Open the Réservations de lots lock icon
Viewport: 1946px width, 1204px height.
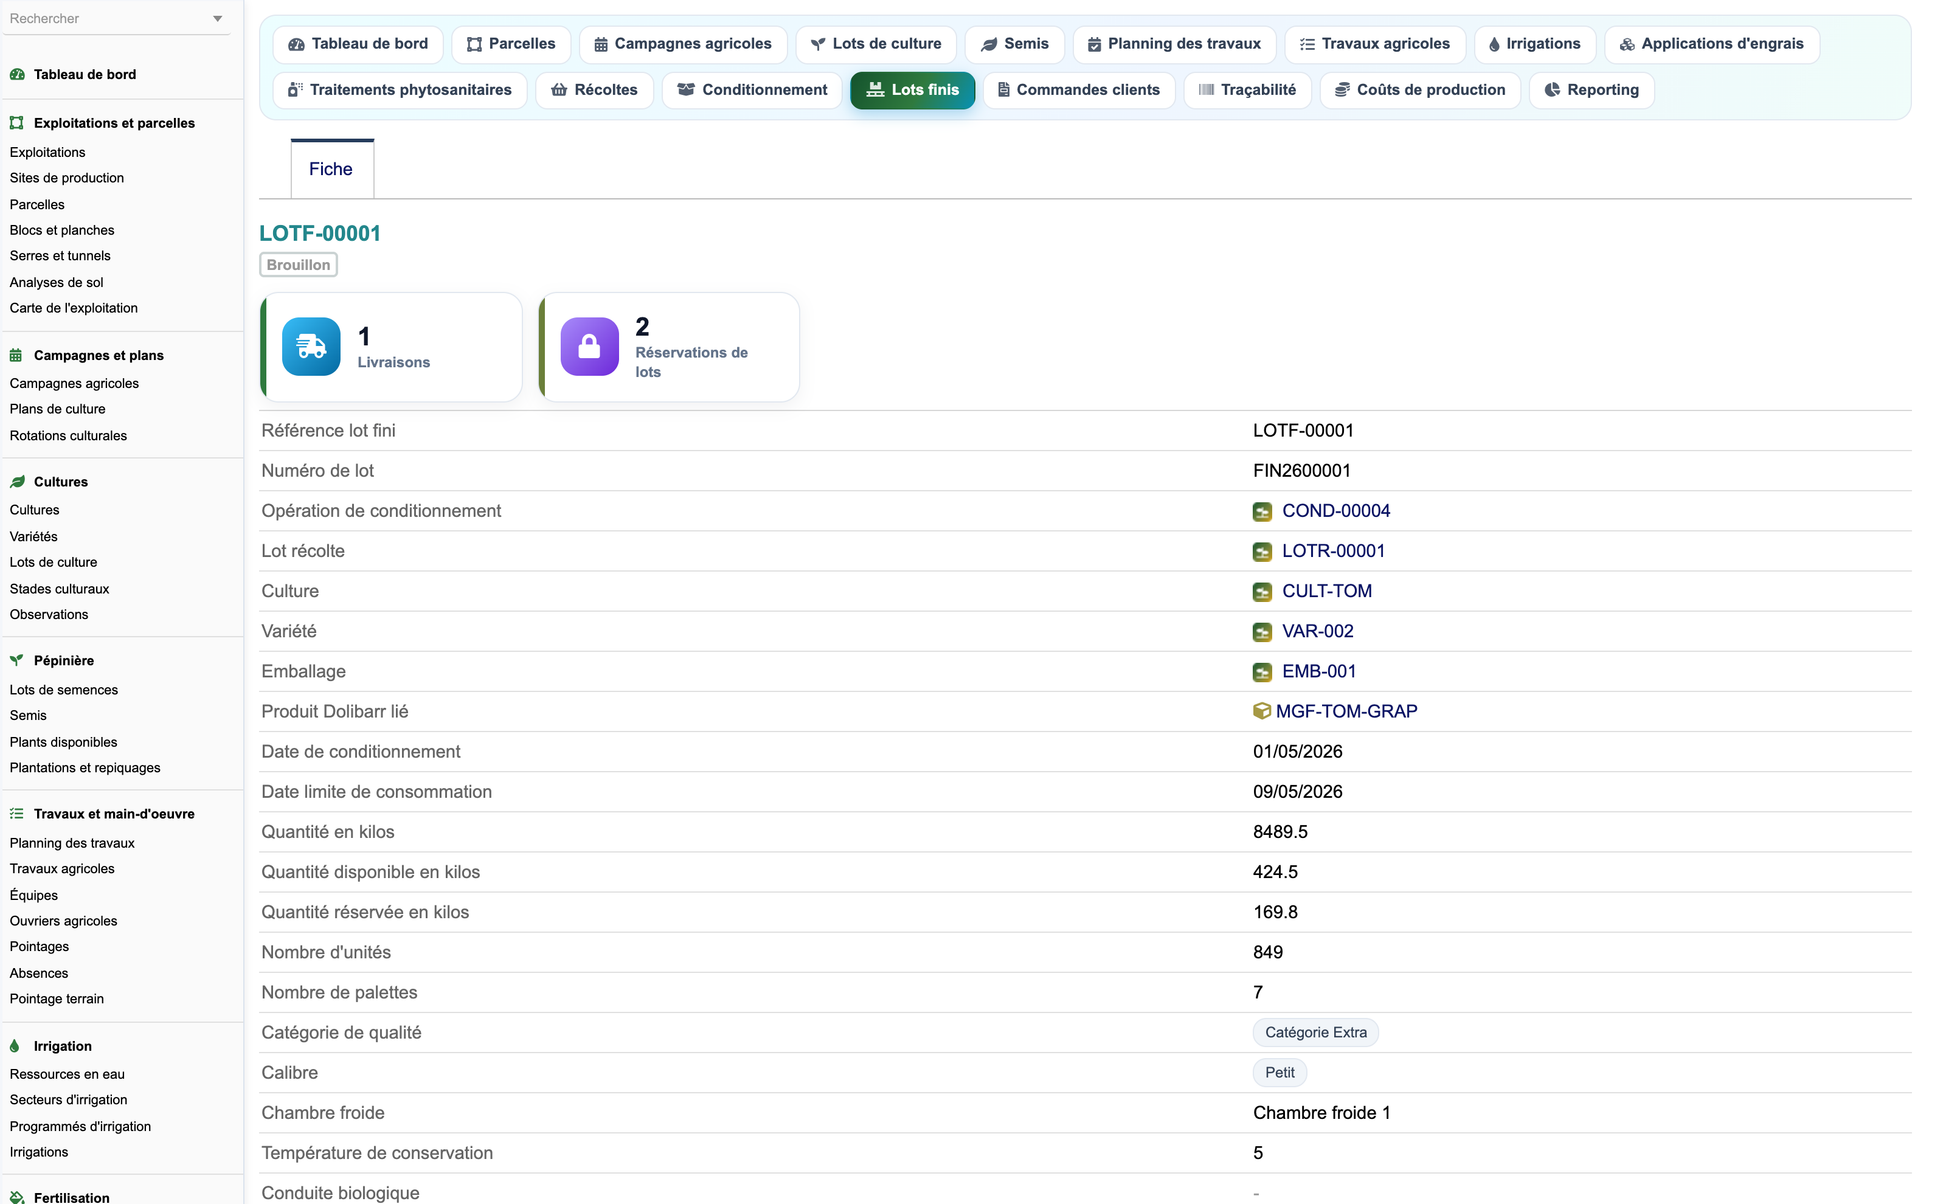pyautogui.click(x=589, y=347)
